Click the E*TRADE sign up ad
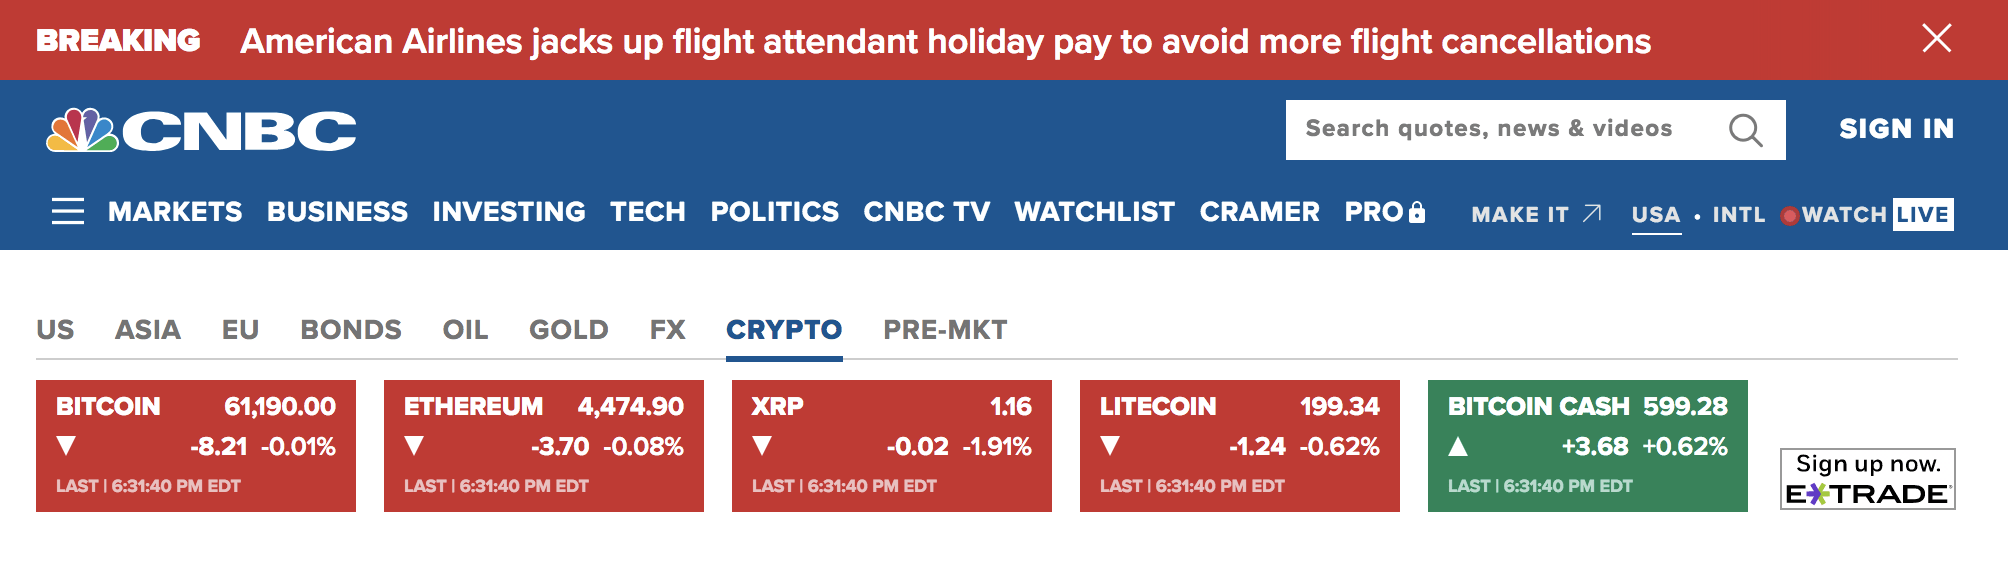 click(1867, 479)
